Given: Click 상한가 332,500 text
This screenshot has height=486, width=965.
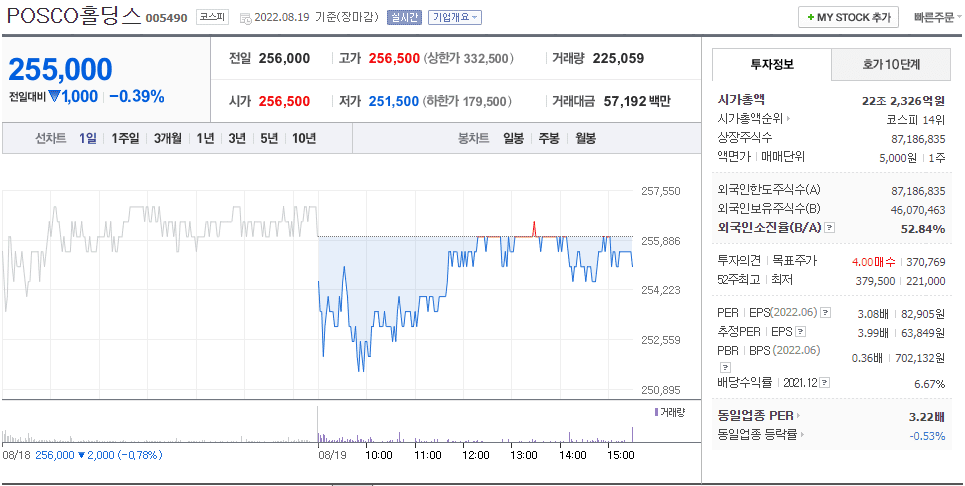Looking at the screenshot, I should [x=468, y=58].
